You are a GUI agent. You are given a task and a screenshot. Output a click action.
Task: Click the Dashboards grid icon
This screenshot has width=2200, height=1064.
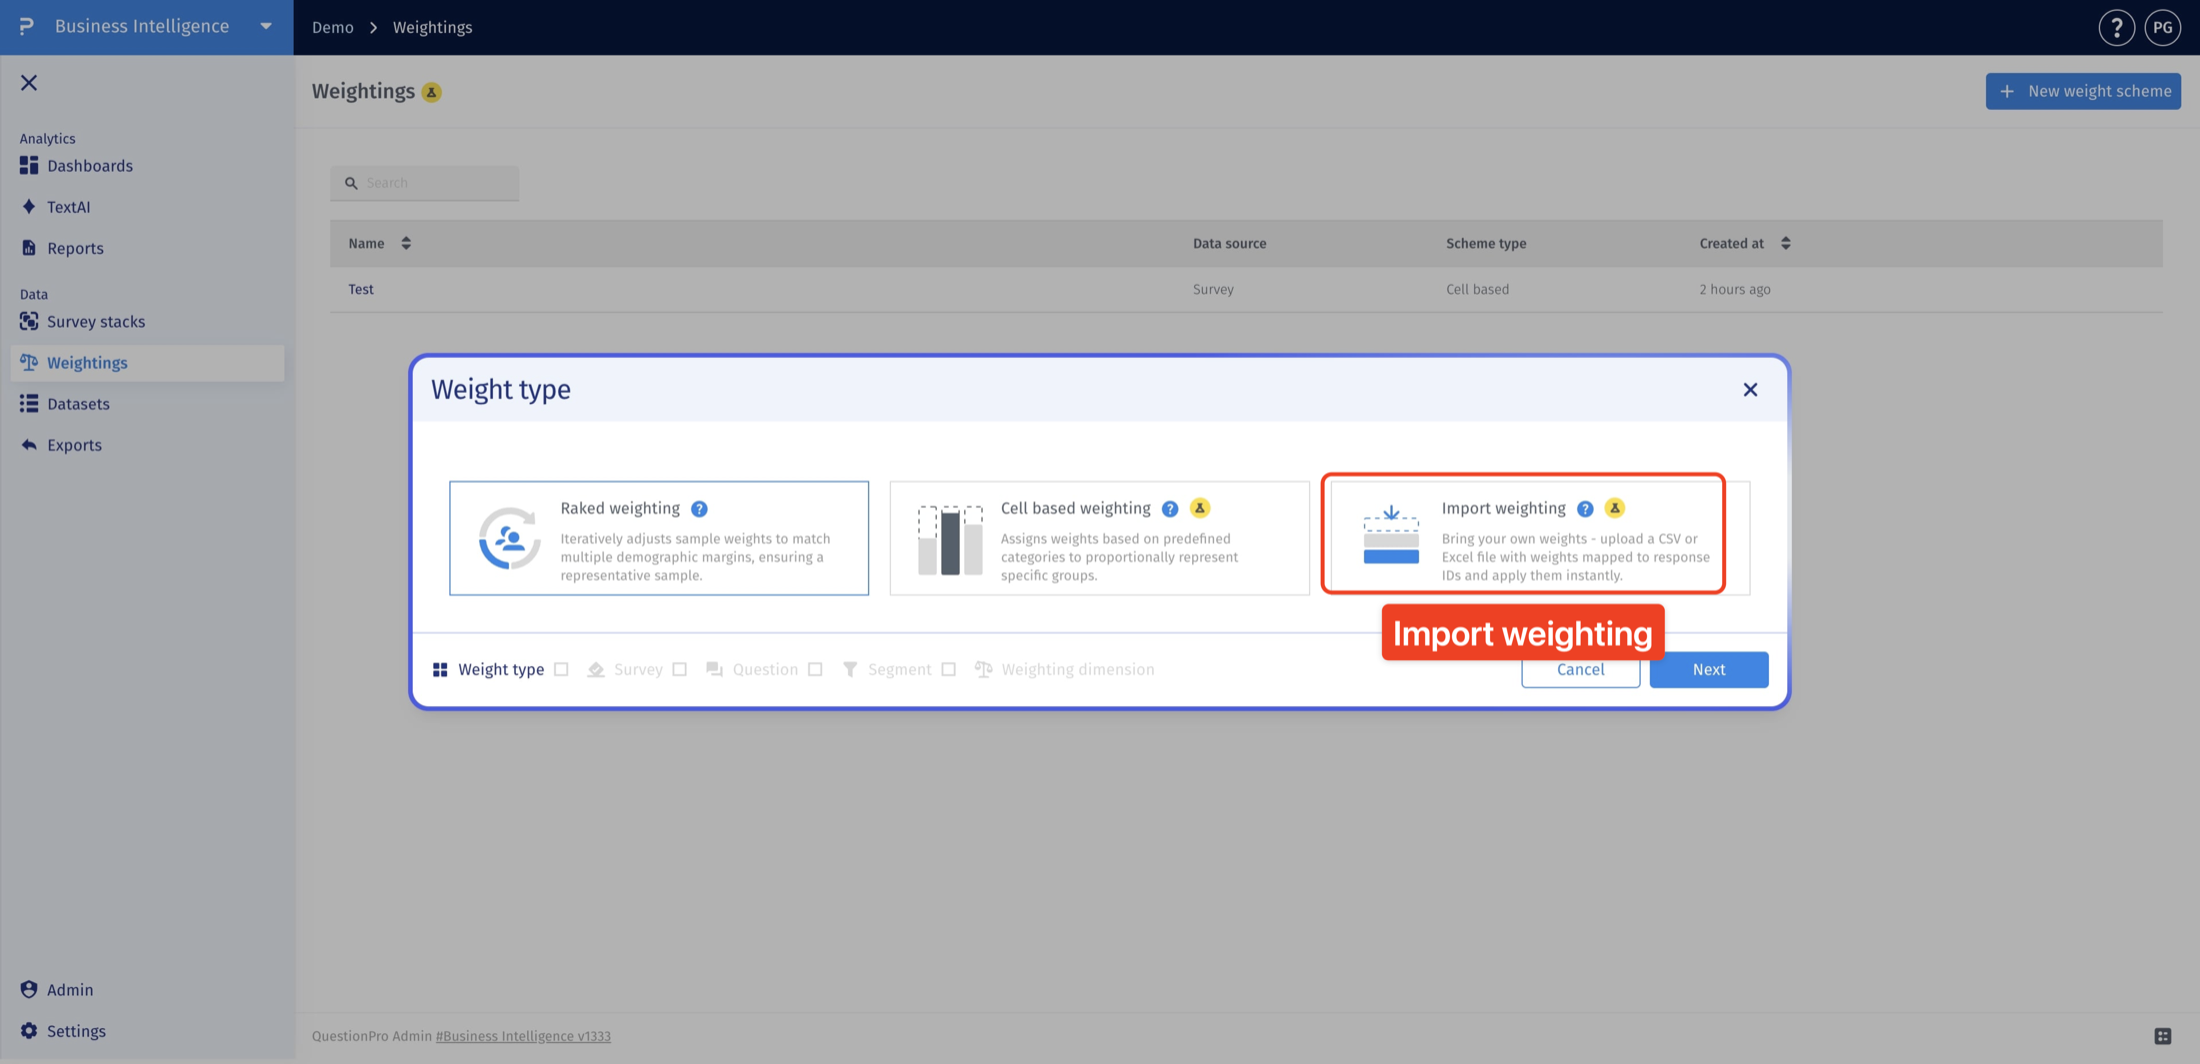click(x=29, y=165)
